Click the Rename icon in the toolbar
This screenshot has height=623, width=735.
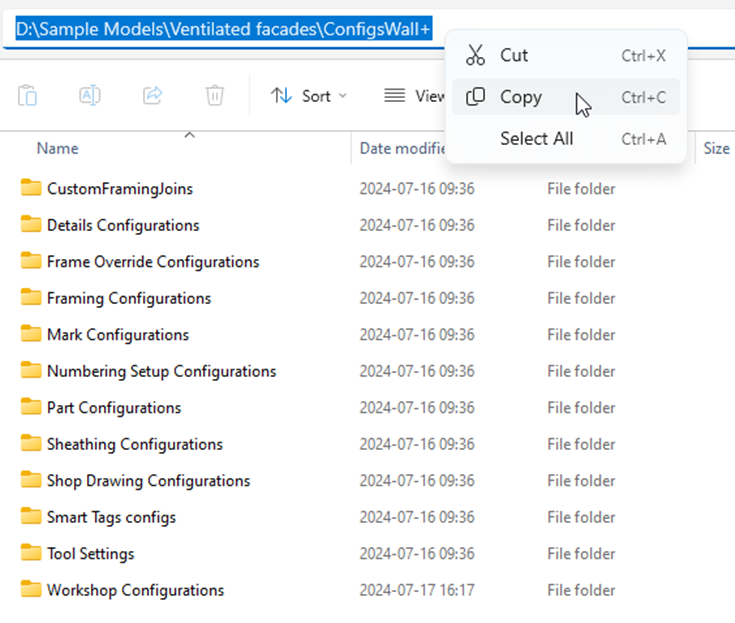point(90,96)
